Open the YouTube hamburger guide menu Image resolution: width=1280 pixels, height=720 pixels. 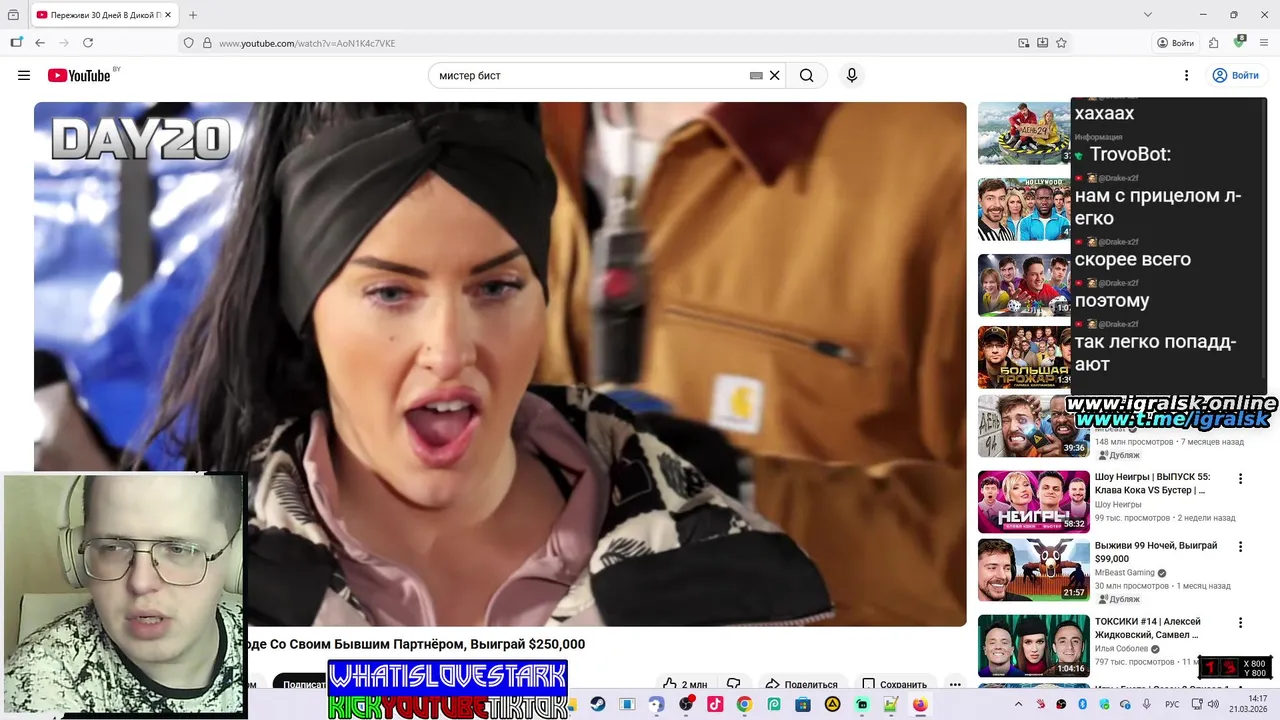pyautogui.click(x=24, y=75)
